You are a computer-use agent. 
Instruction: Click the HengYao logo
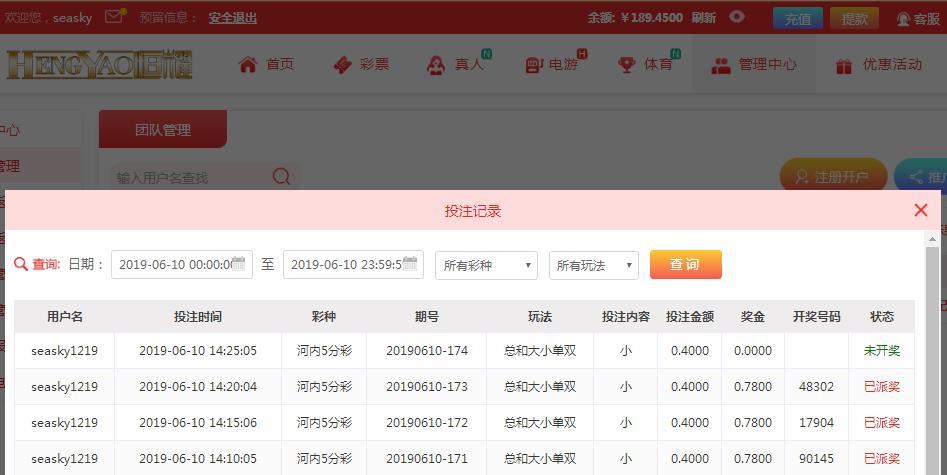pos(99,65)
